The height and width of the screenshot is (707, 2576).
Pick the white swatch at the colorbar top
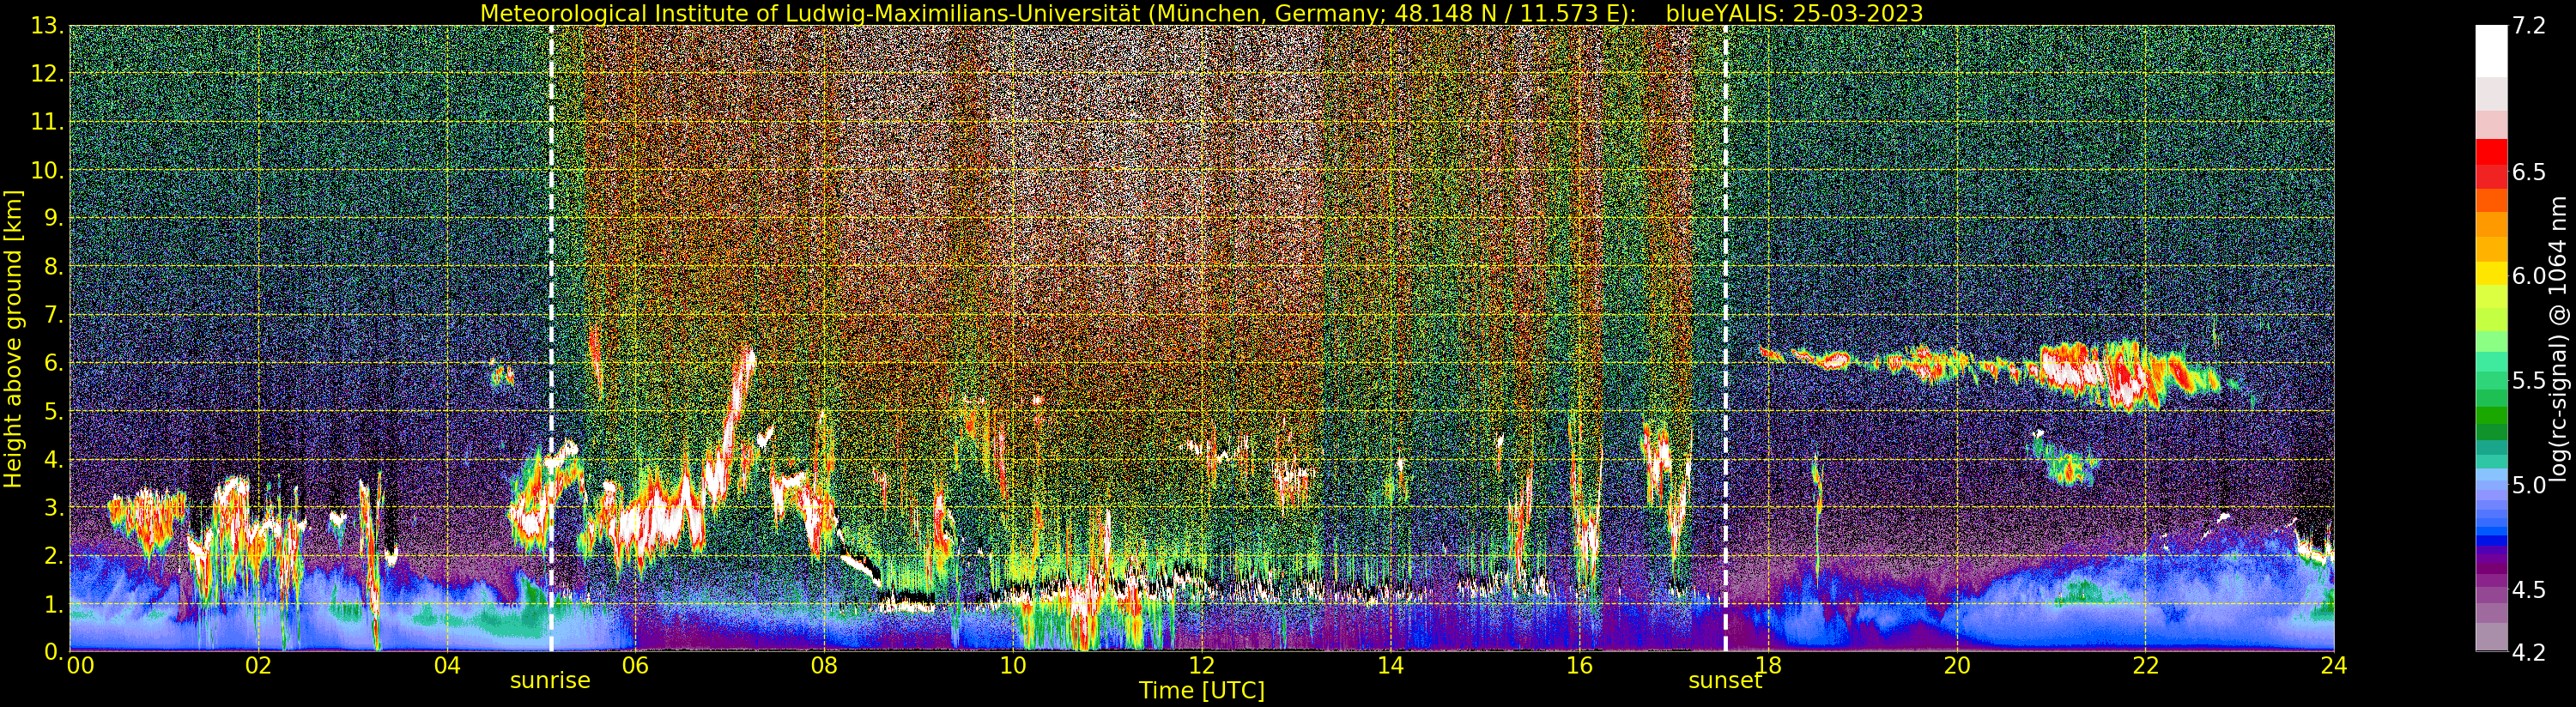point(2491,50)
